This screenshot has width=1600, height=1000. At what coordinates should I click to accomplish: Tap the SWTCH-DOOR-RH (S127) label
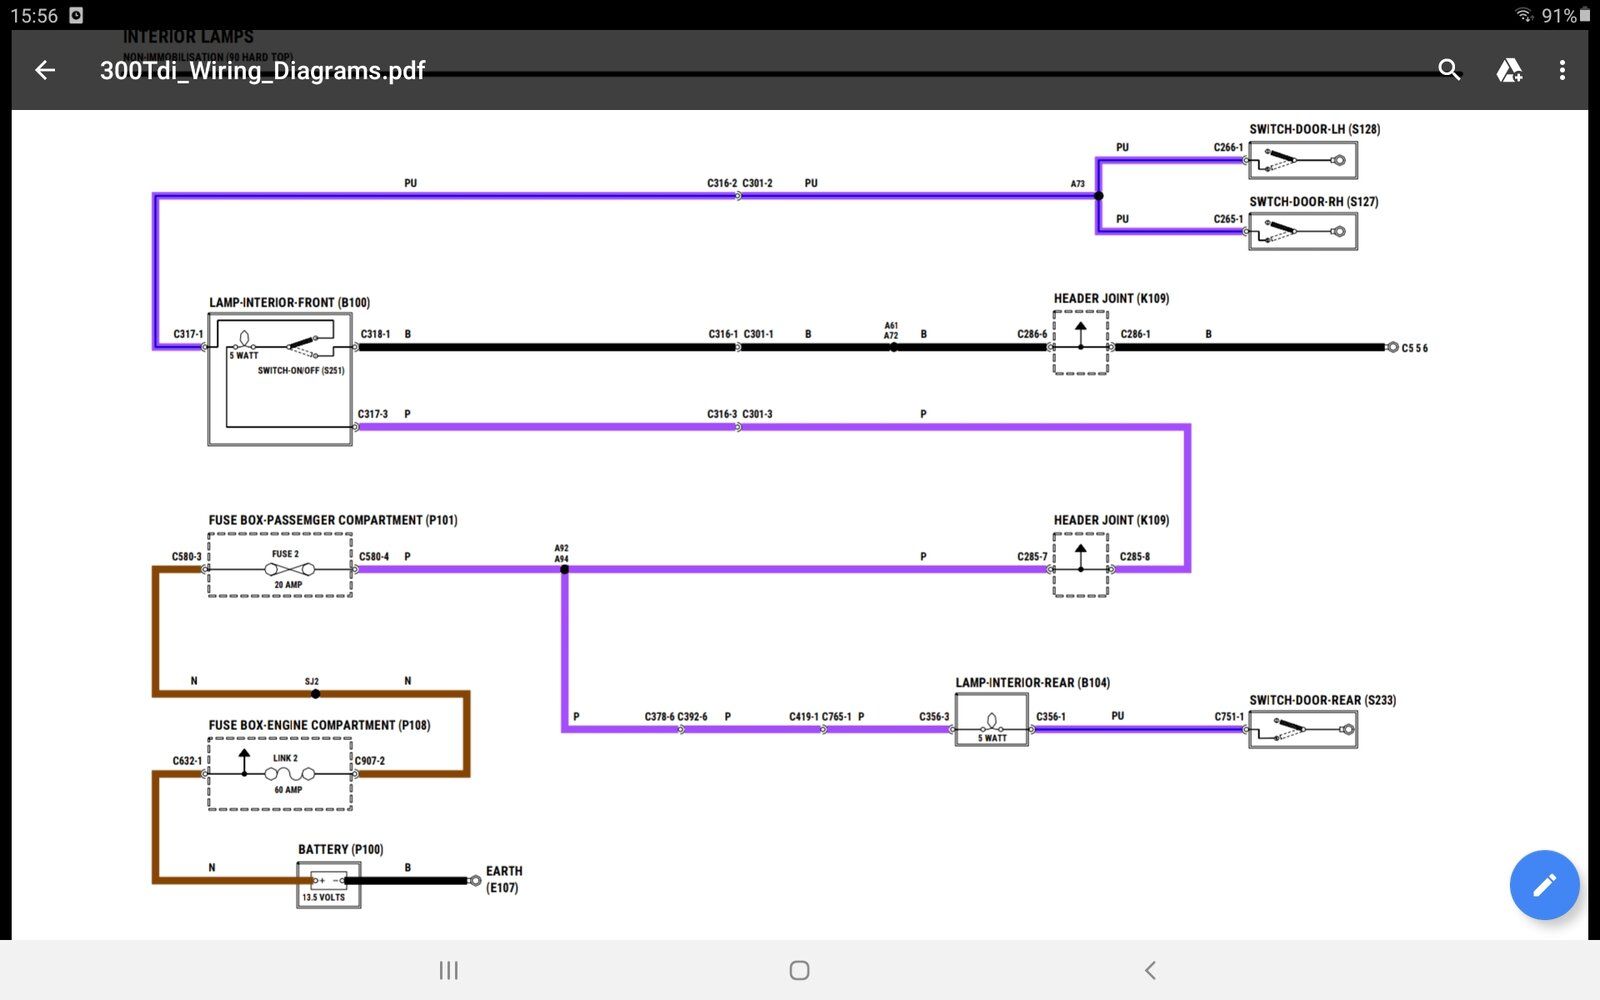click(x=1313, y=202)
